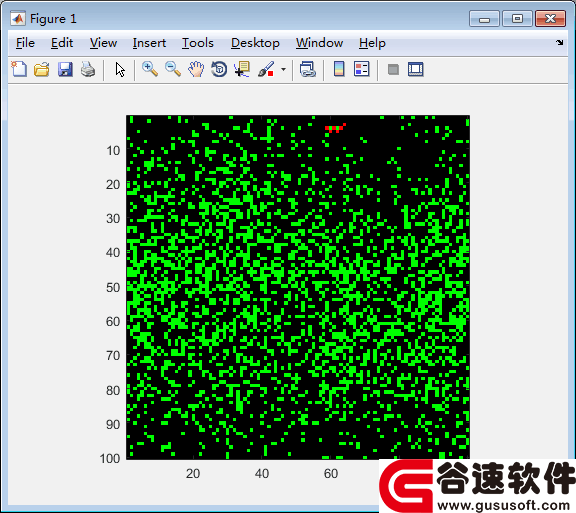The height and width of the screenshot is (513, 576).
Task: Save the figure with the floppy disk icon
Action: point(65,69)
